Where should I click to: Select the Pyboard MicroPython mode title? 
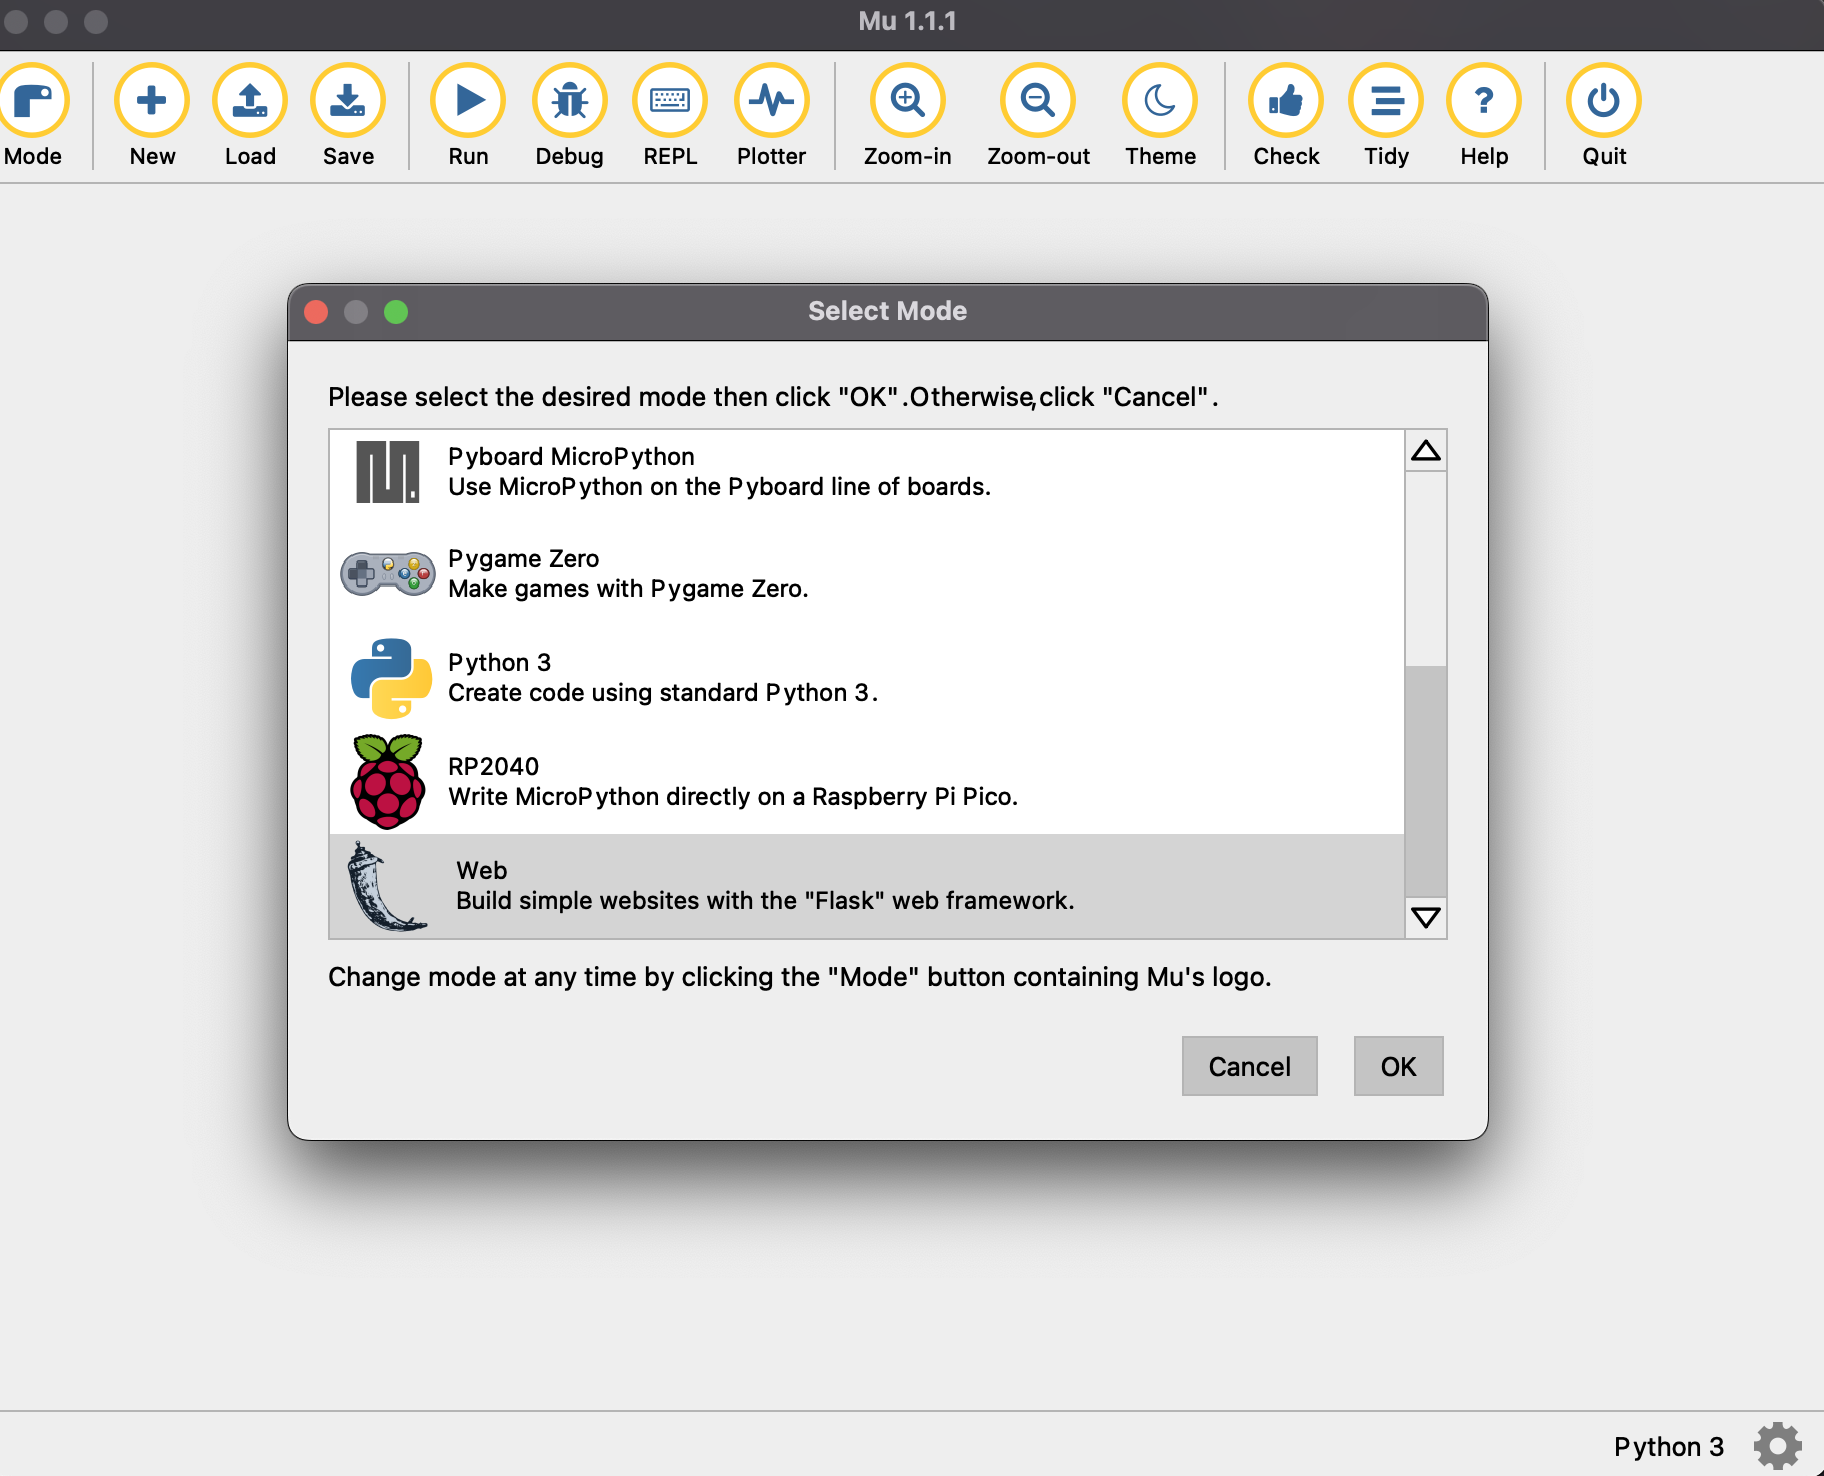click(x=571, y=457)
